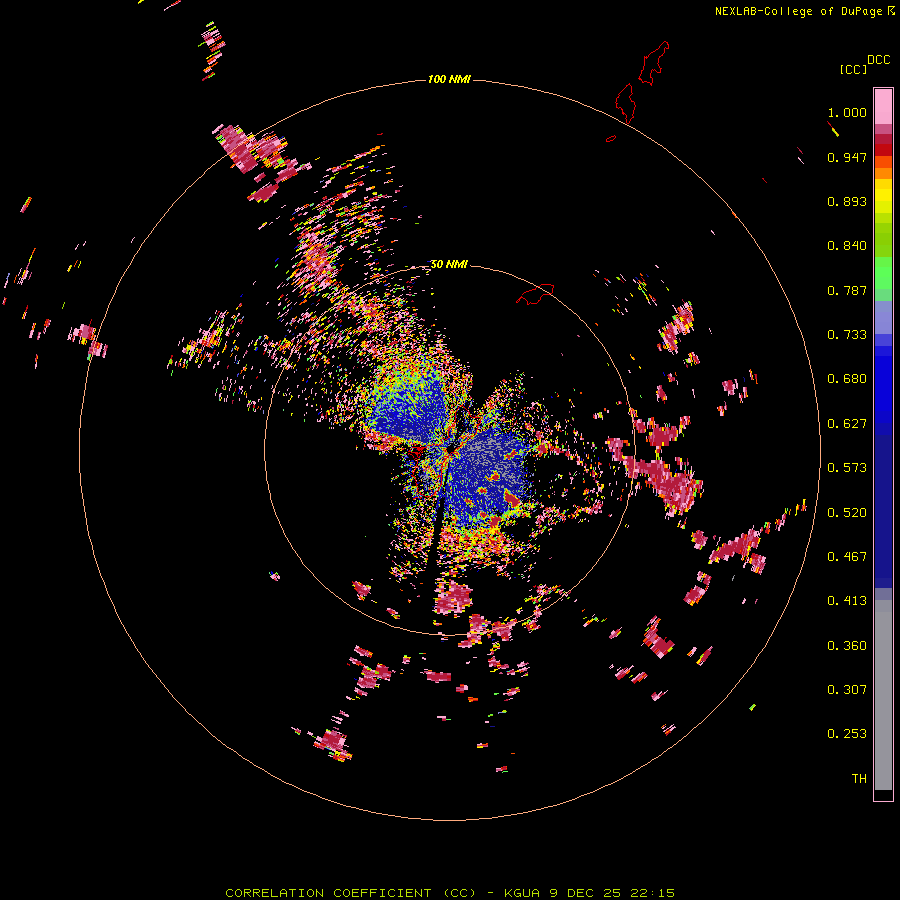Click the bright green color band
This screenshot has width=900, height=900.
coord(883,273)
